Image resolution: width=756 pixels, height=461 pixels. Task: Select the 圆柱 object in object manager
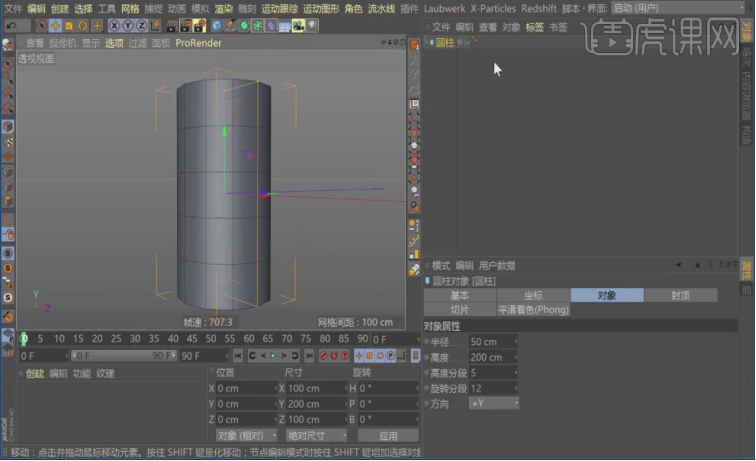click(x=445, y=42)
